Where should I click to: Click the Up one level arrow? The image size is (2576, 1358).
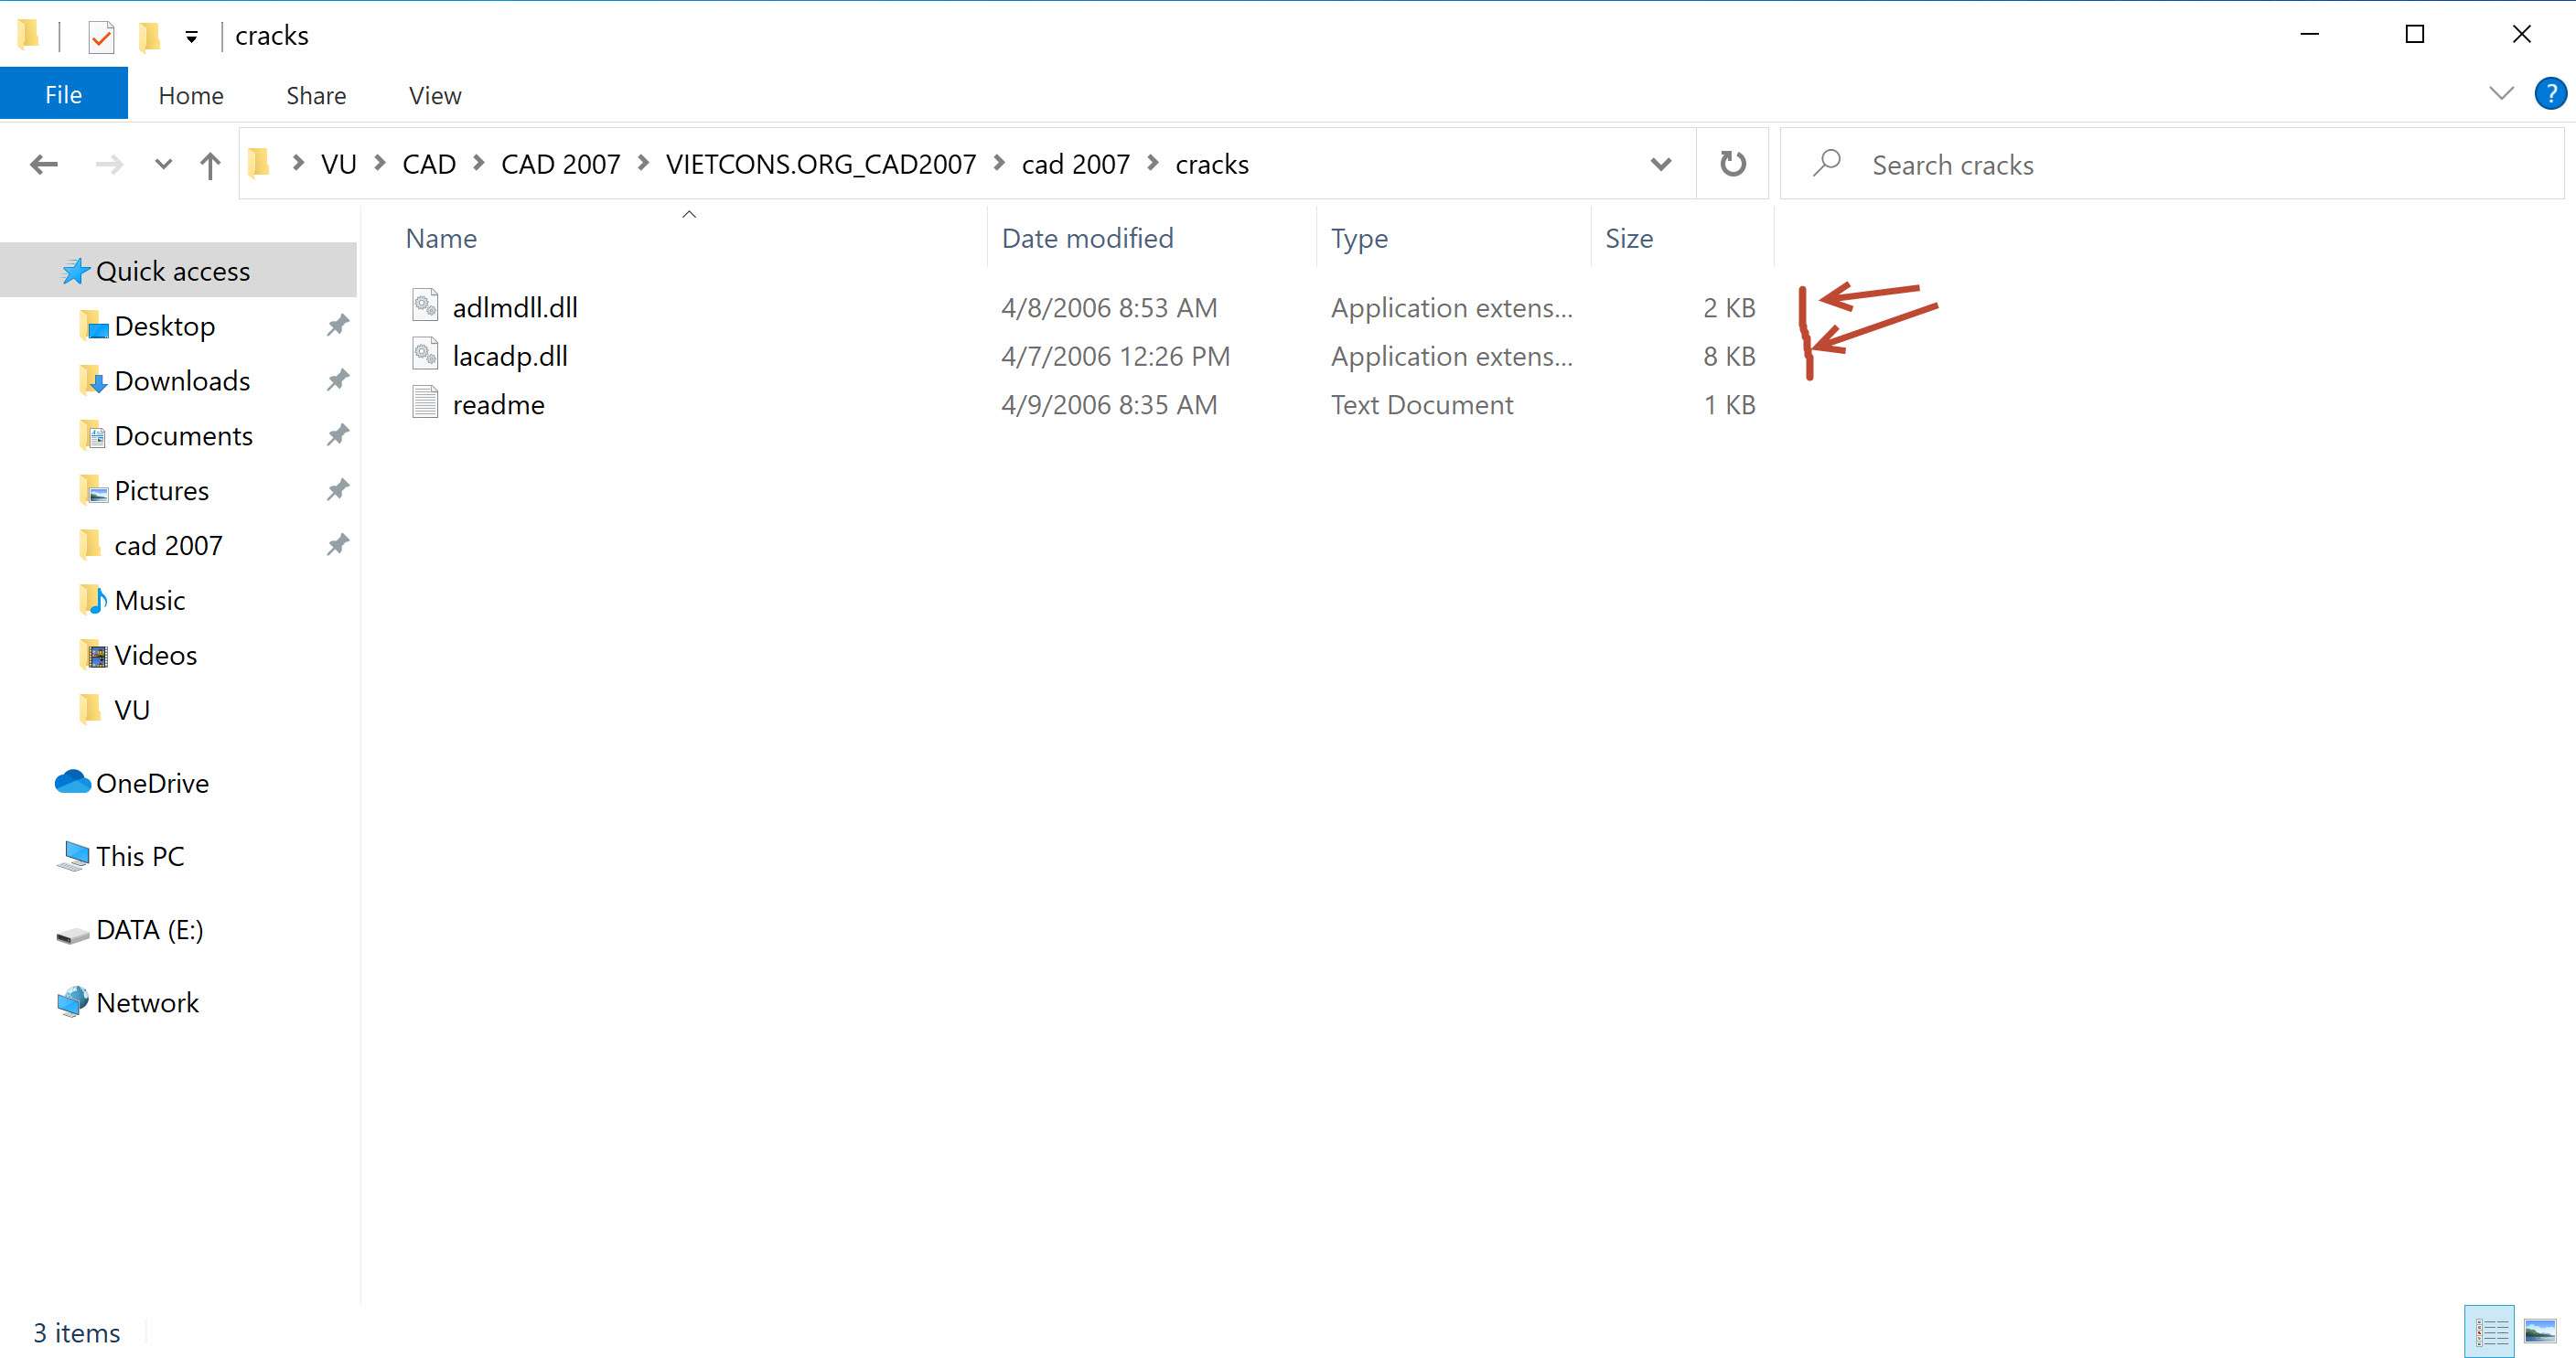(x=210, y=165)
